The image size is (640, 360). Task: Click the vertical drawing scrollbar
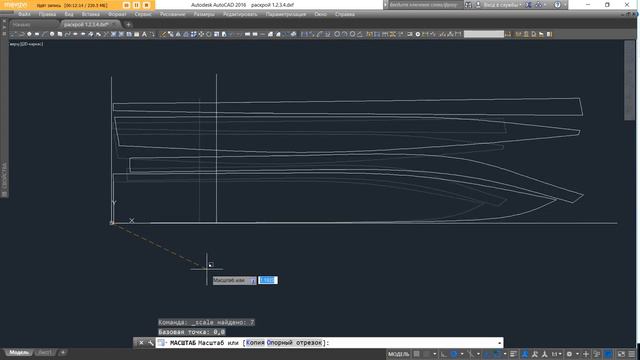629,80
